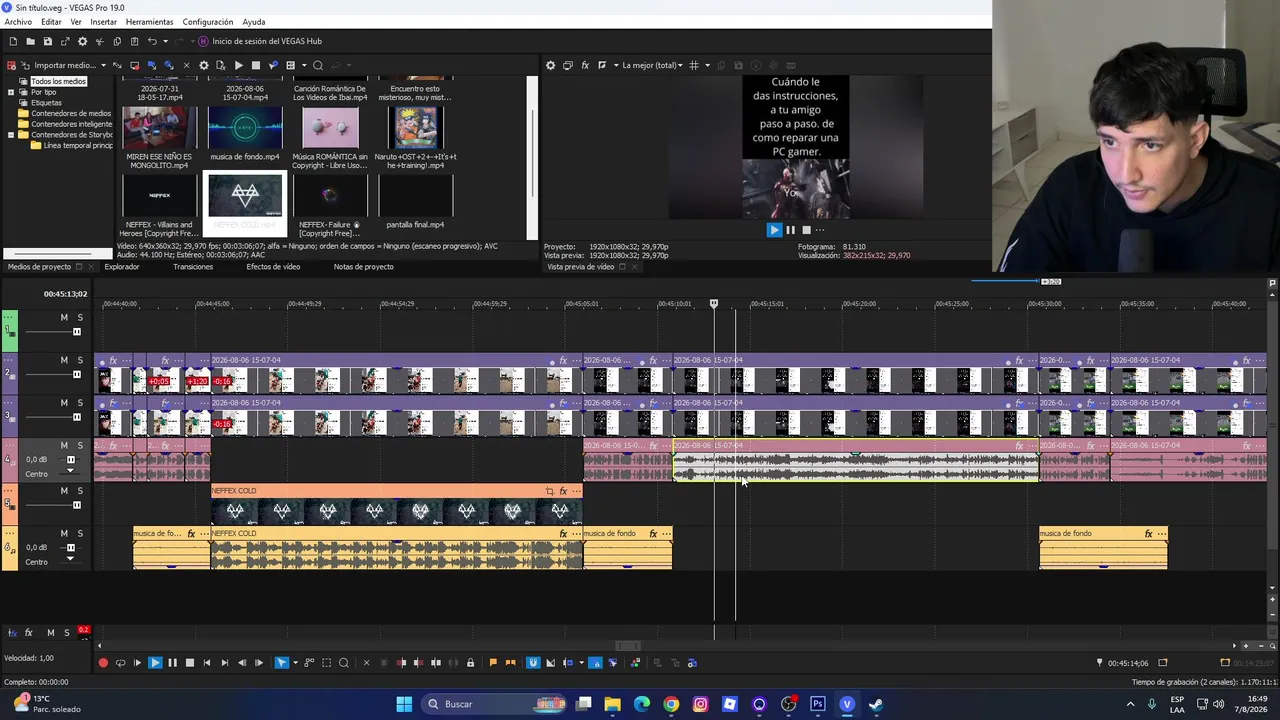Viewport: 1280px width, 720px height.
Task: Start media preview in Project Media toolbar
Action: (239, 66)
